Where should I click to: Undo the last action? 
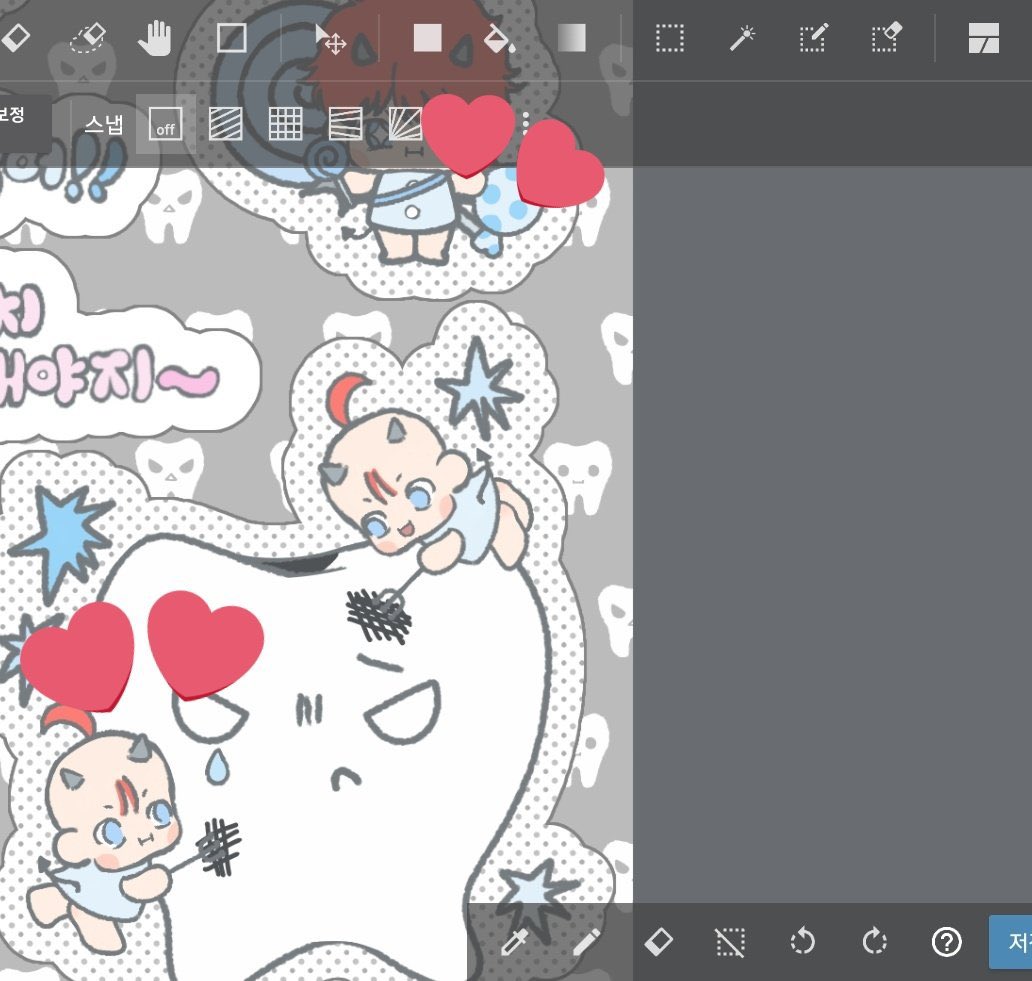(802, 942)
